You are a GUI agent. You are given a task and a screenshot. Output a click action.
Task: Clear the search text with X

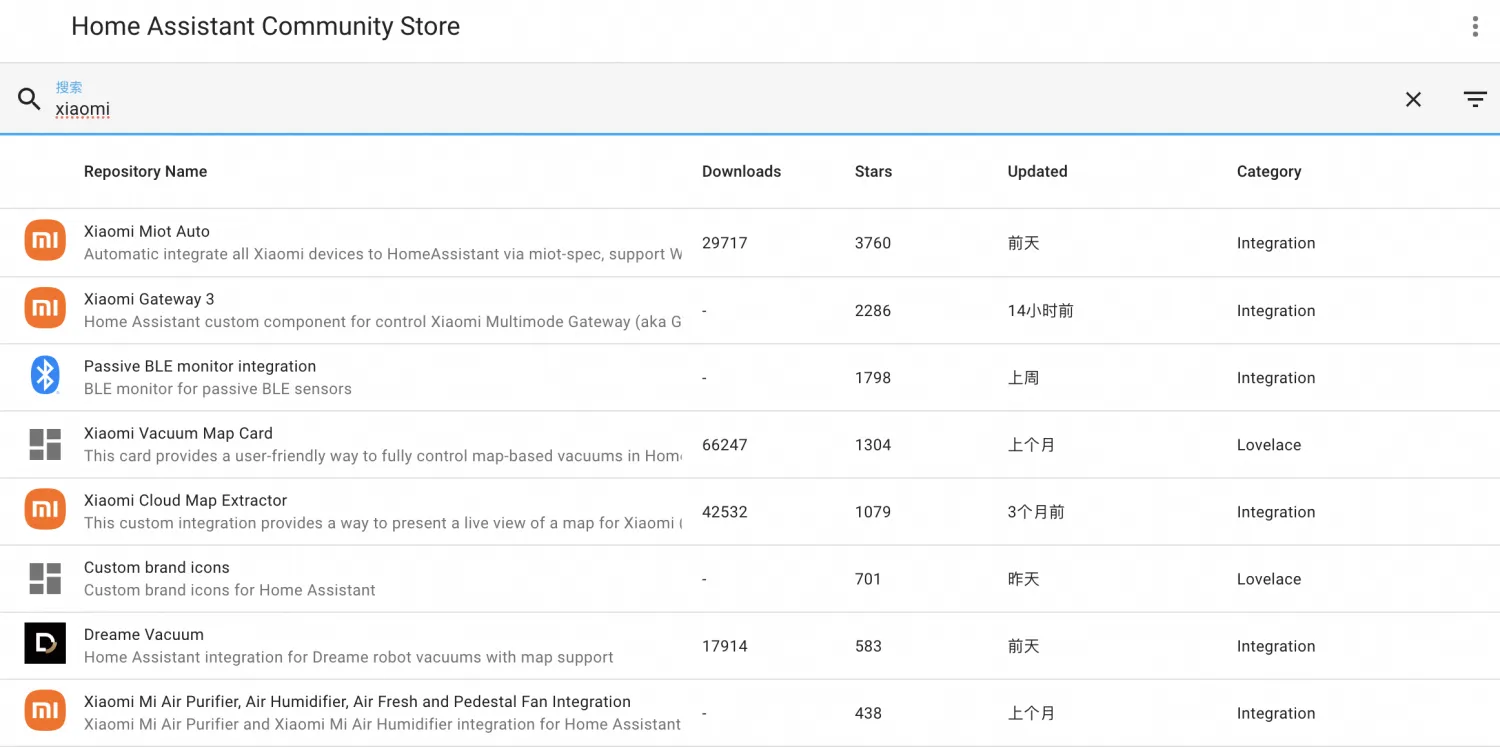1413,99
